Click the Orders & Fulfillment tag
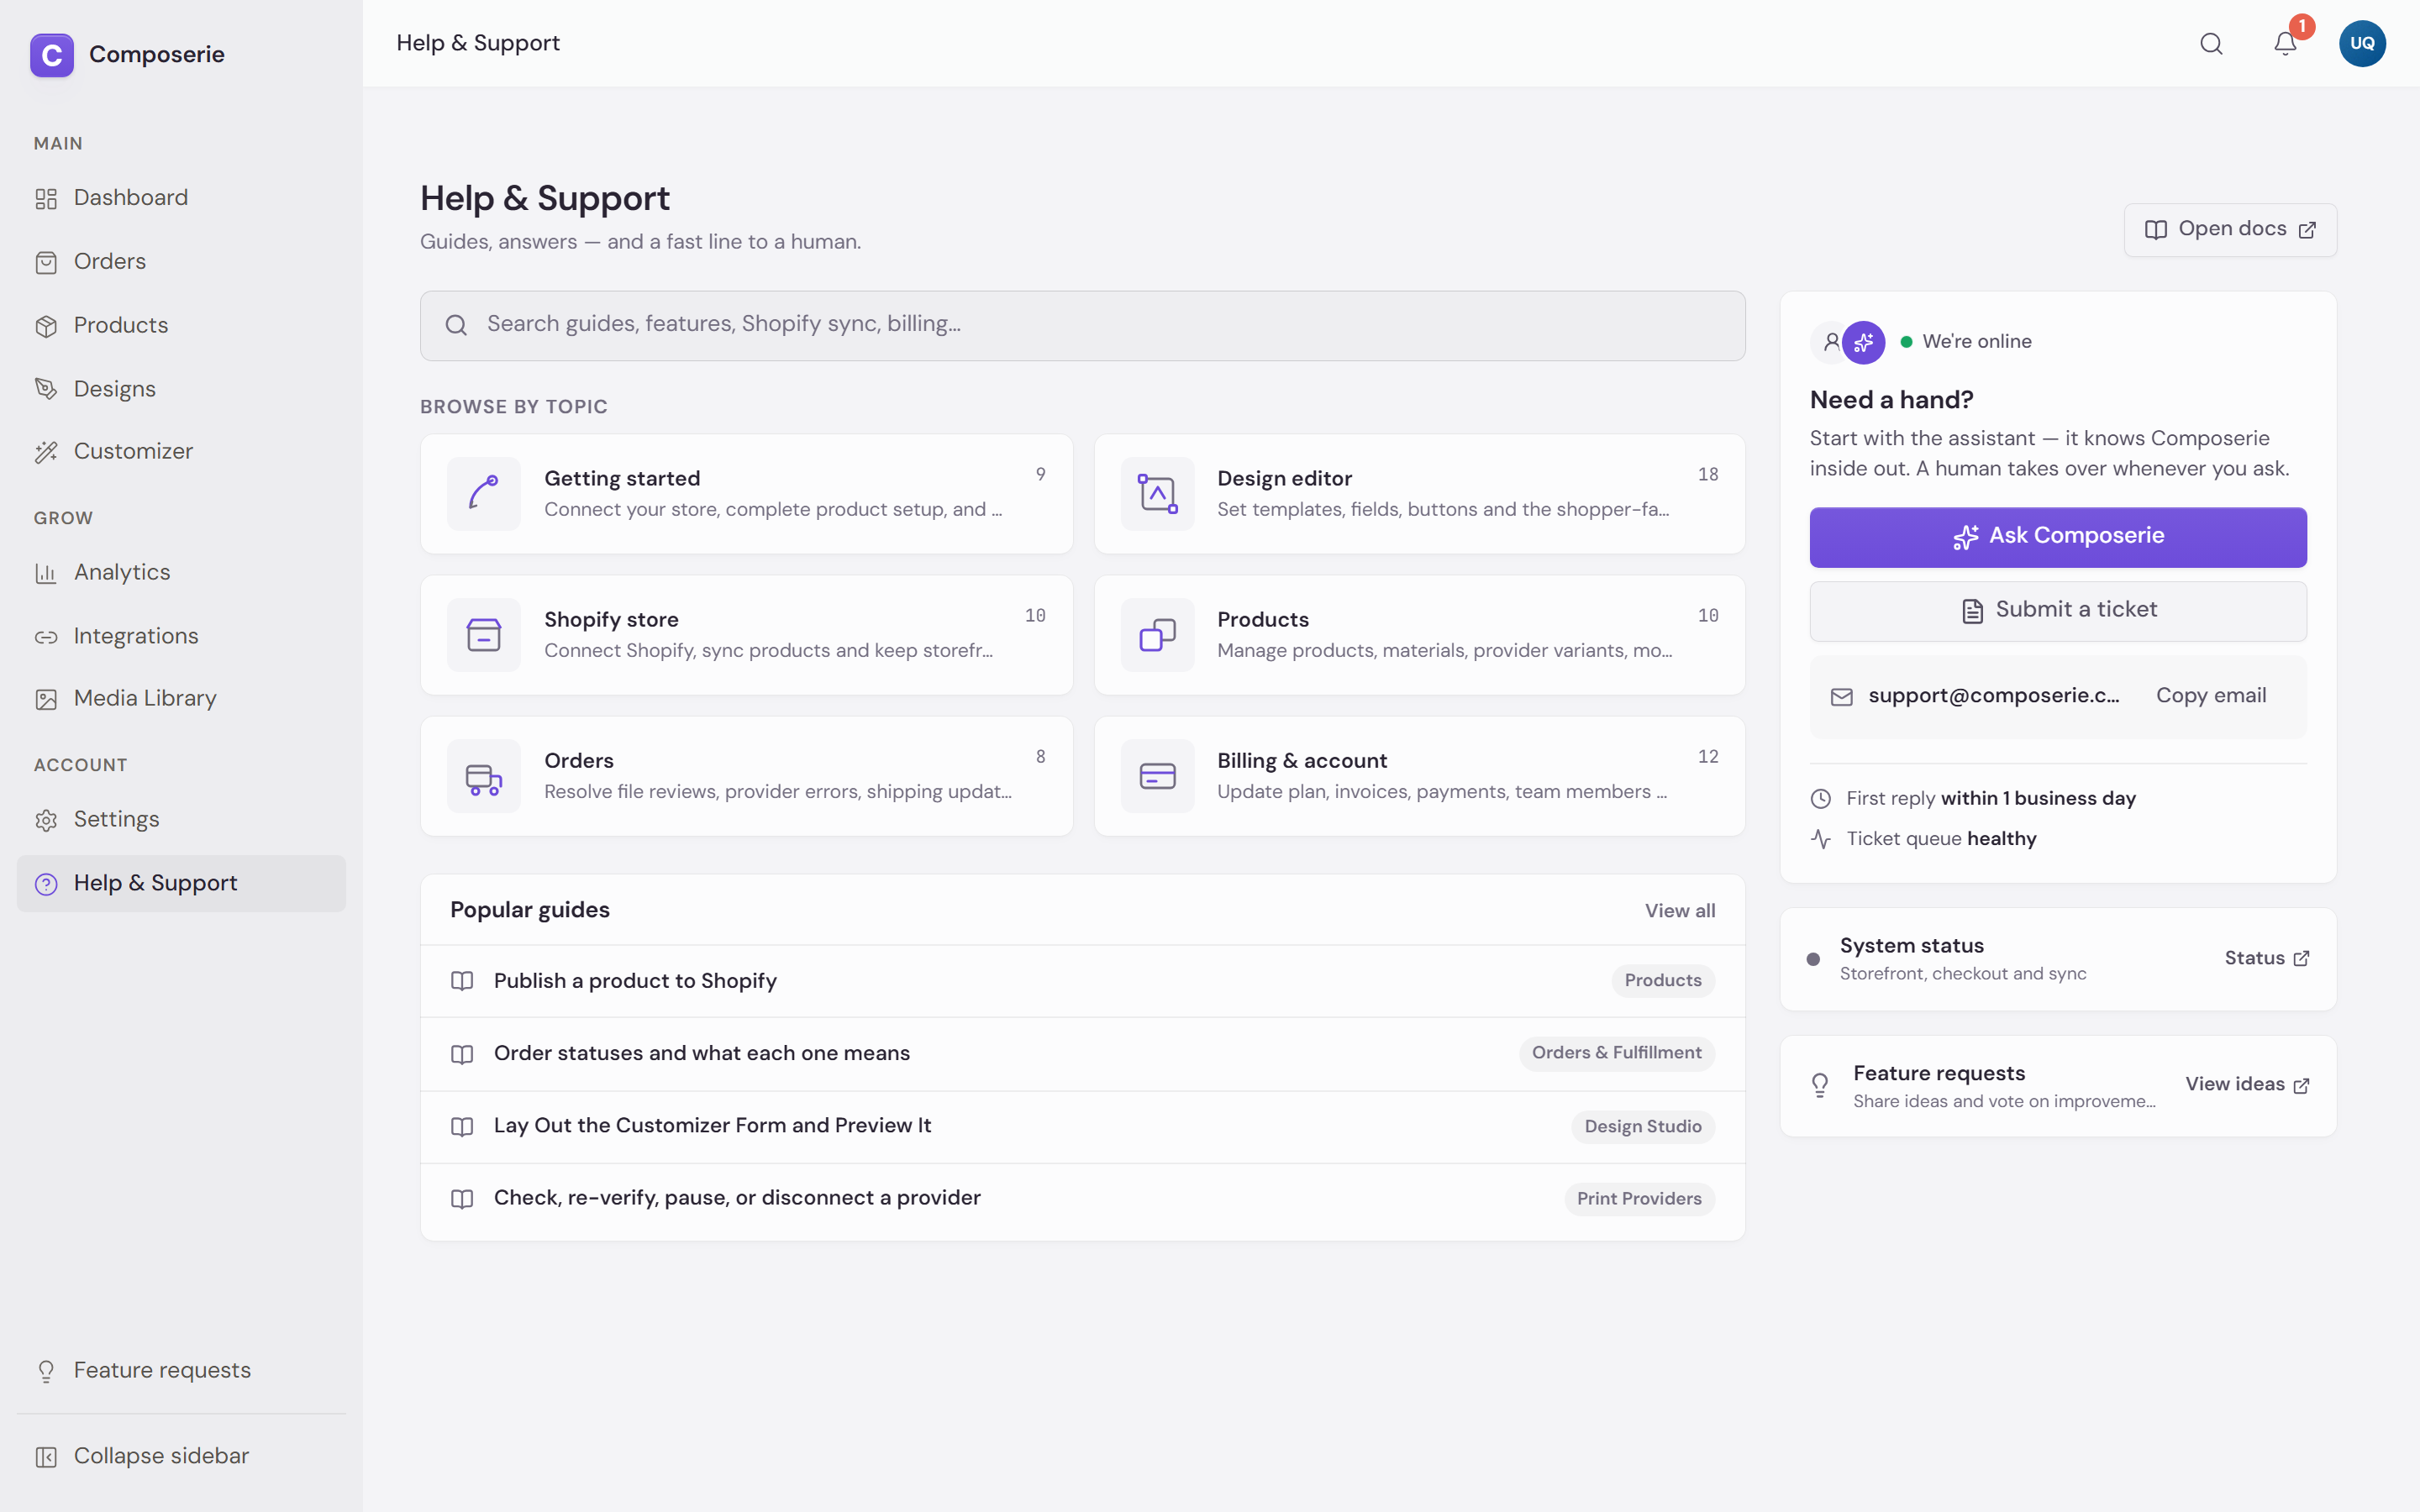The image size is (2420, 1512). click(x=1616, y=1053)
